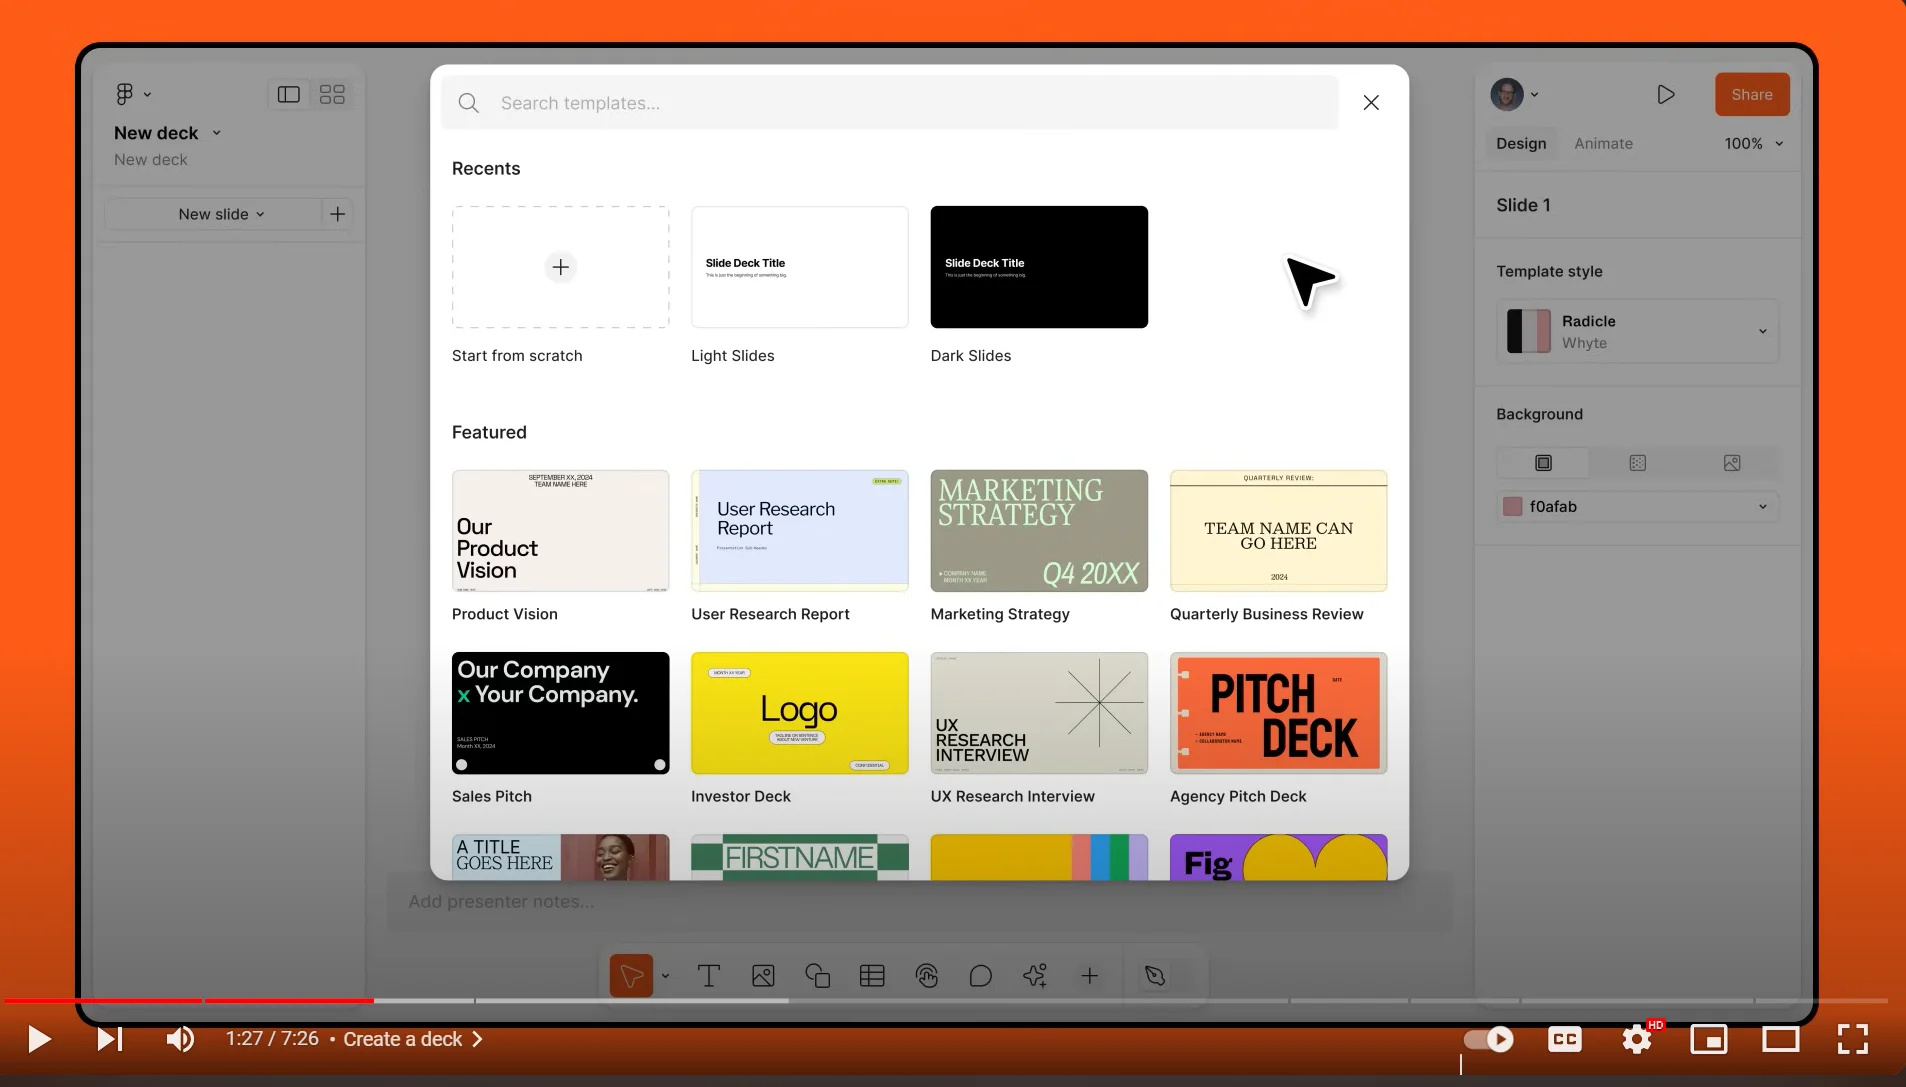Switch to grid view icon
Screen dimensions: 1906x1087
point(332,94)
